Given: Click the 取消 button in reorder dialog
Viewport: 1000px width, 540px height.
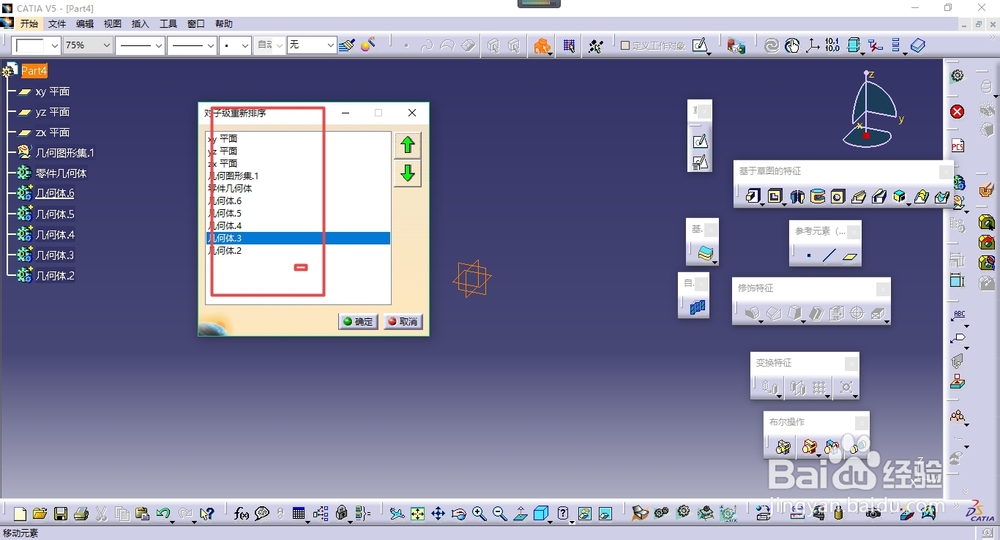Looking at the screenshot, I should pos(403,321).
